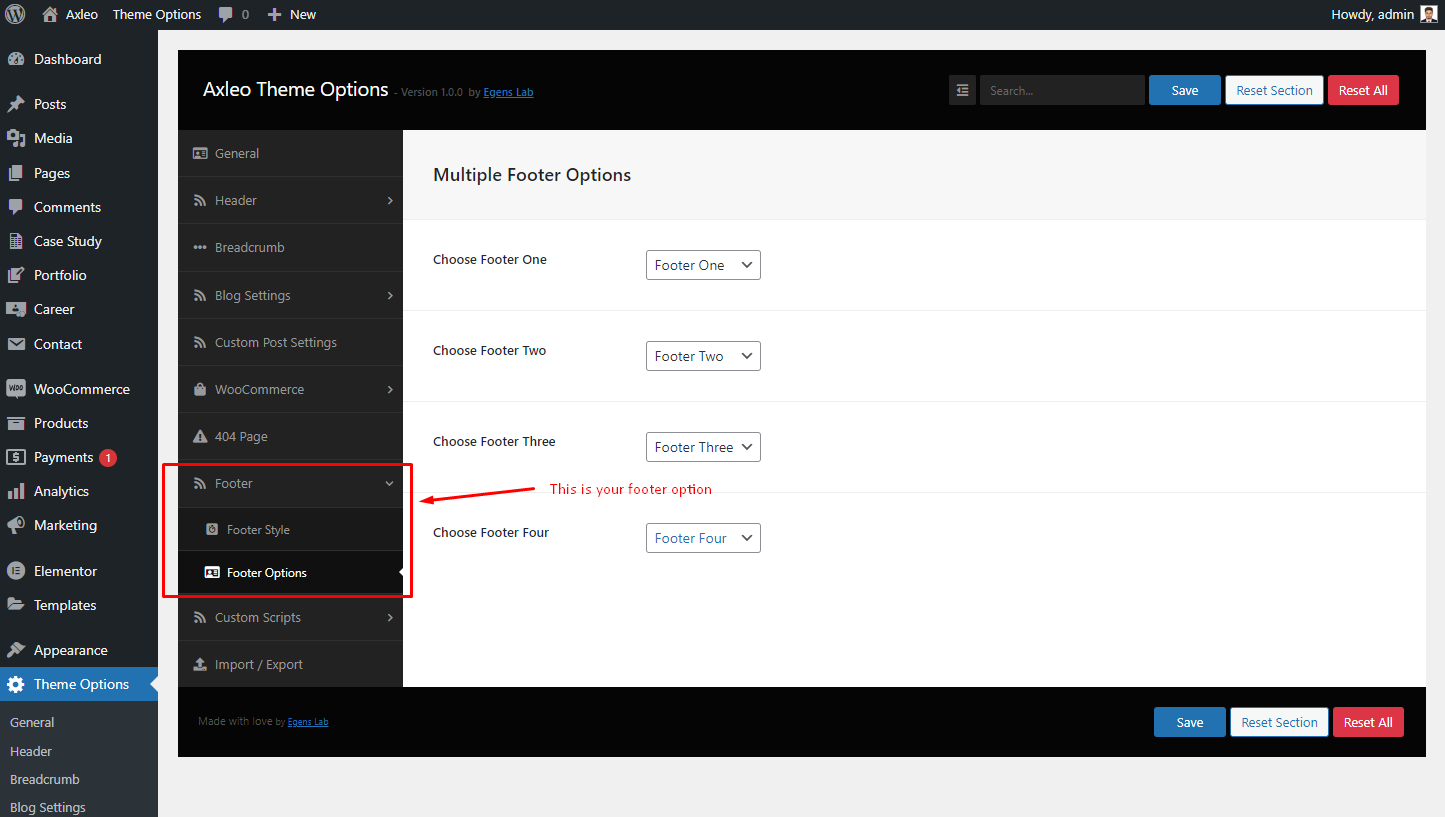Click the top Reset All button

(x=1363, y=90)
